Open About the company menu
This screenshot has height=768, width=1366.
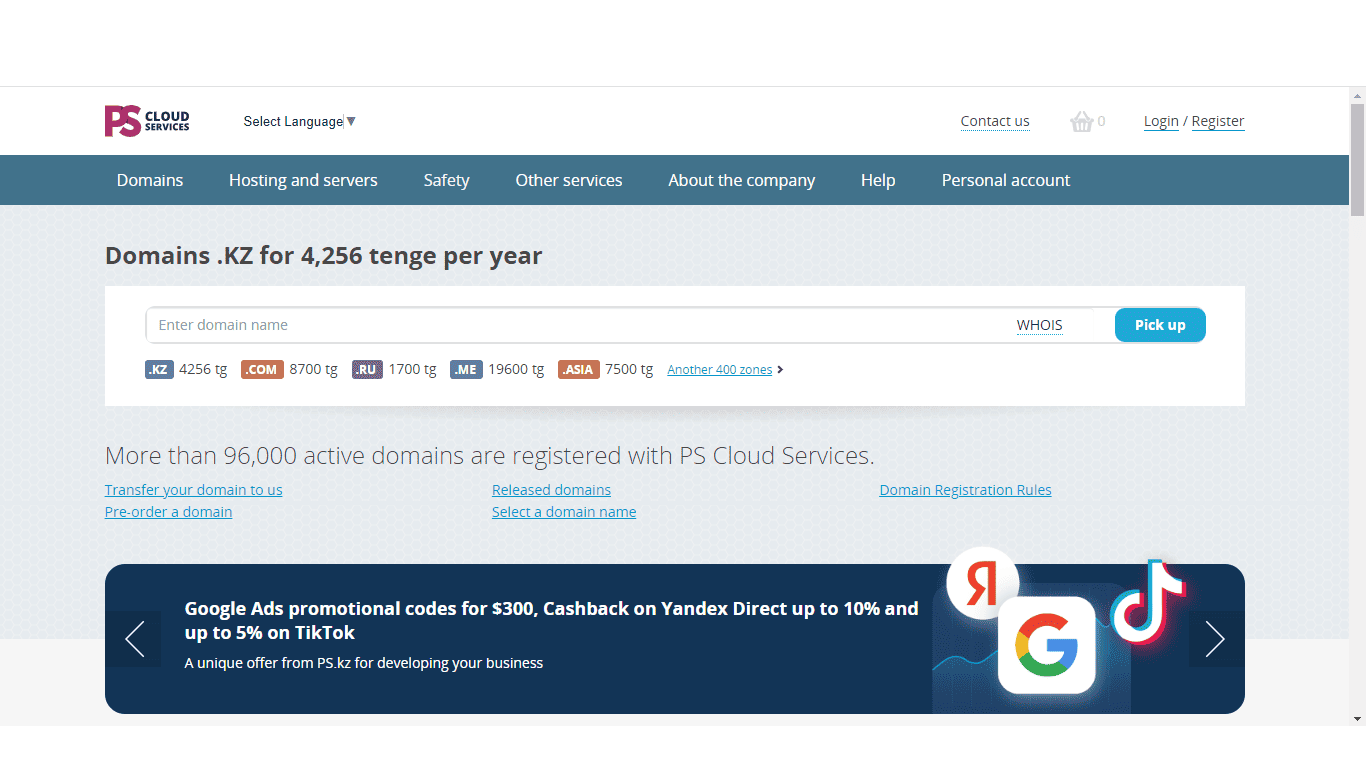tap(742, 180)
